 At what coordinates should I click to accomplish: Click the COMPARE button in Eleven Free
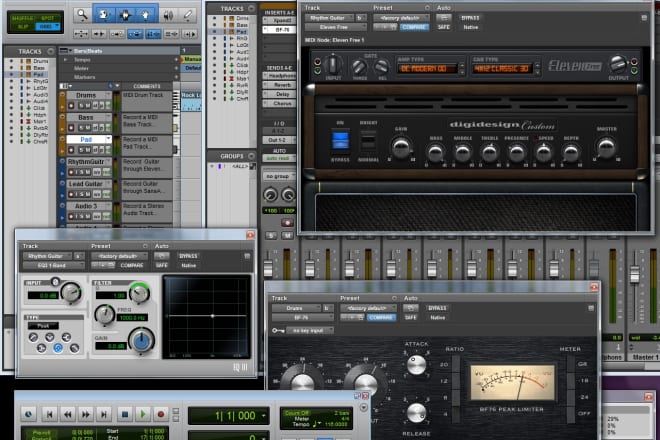pos(414,27)
